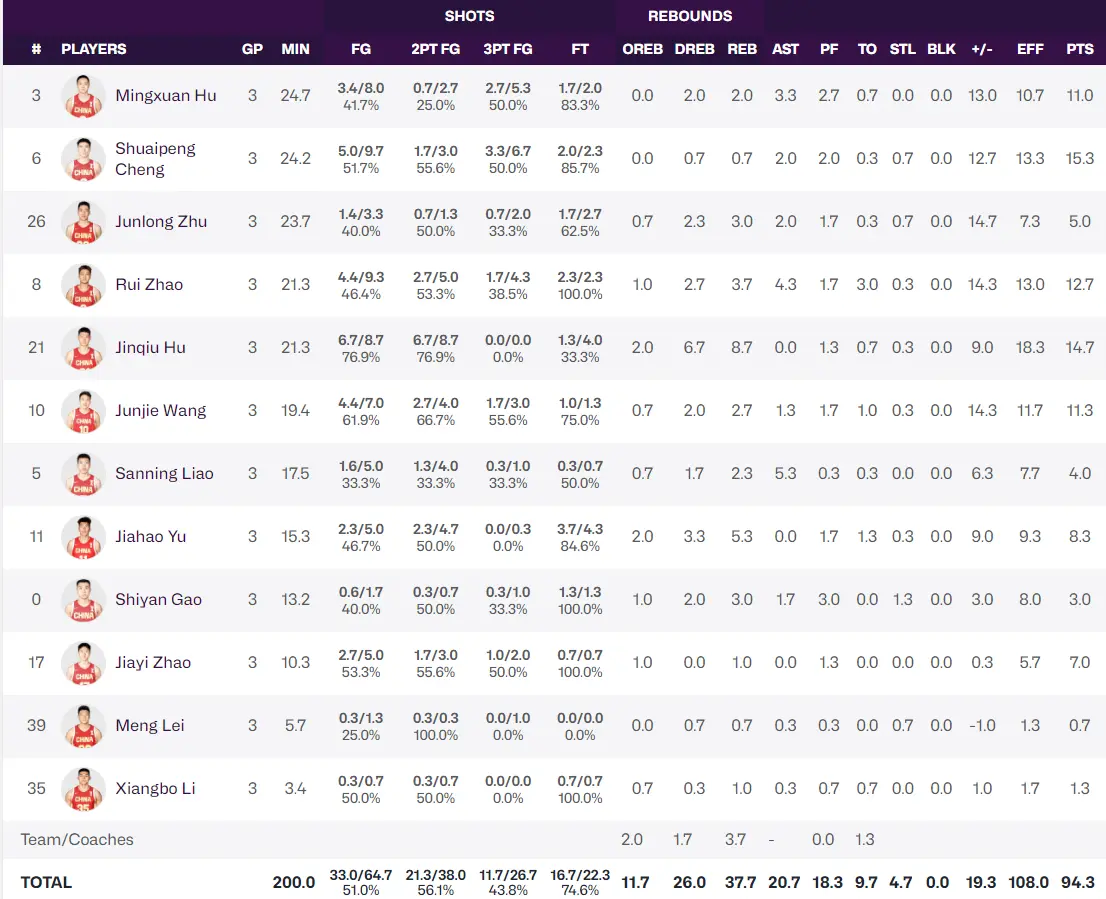This screenshot has height=899, width=1106.
Task: Open Junjie Wang's player name link
Action: (160, 411)
